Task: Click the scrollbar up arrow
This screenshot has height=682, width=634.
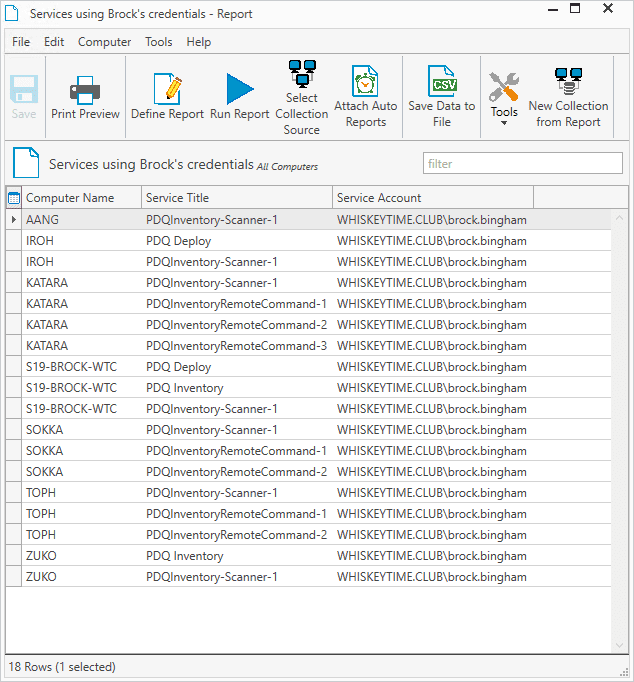Action: pyautogui.click(x=619, y=217)
